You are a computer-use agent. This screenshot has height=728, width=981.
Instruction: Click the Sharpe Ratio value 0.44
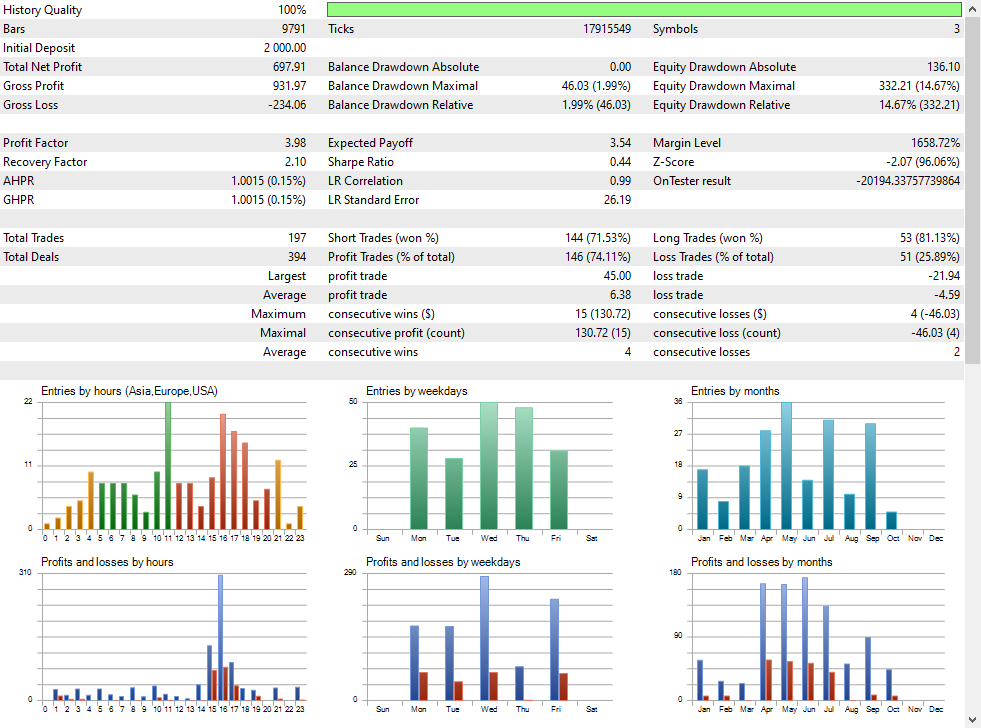tap(620, 162)
